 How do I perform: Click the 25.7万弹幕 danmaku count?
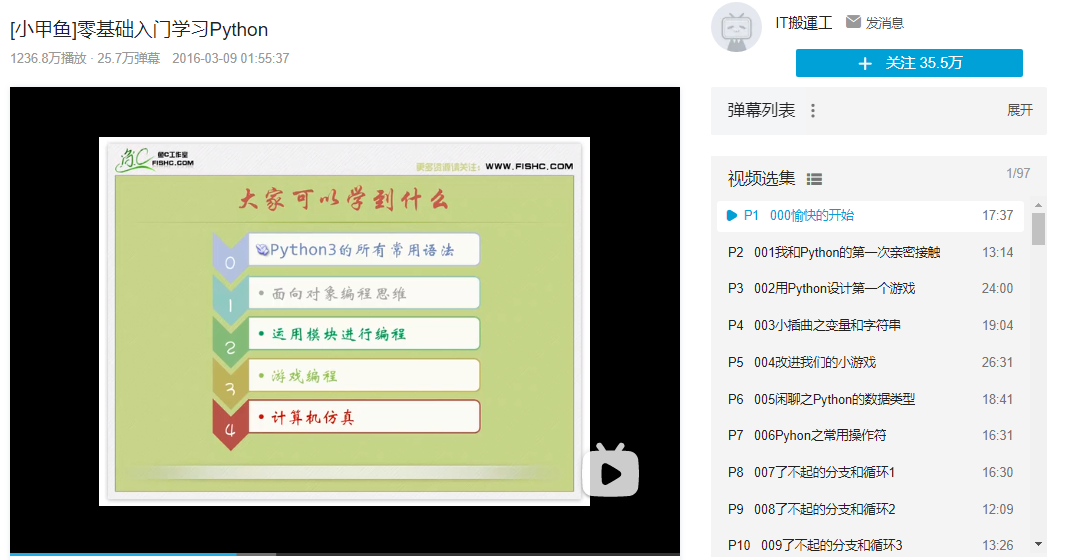128,58
